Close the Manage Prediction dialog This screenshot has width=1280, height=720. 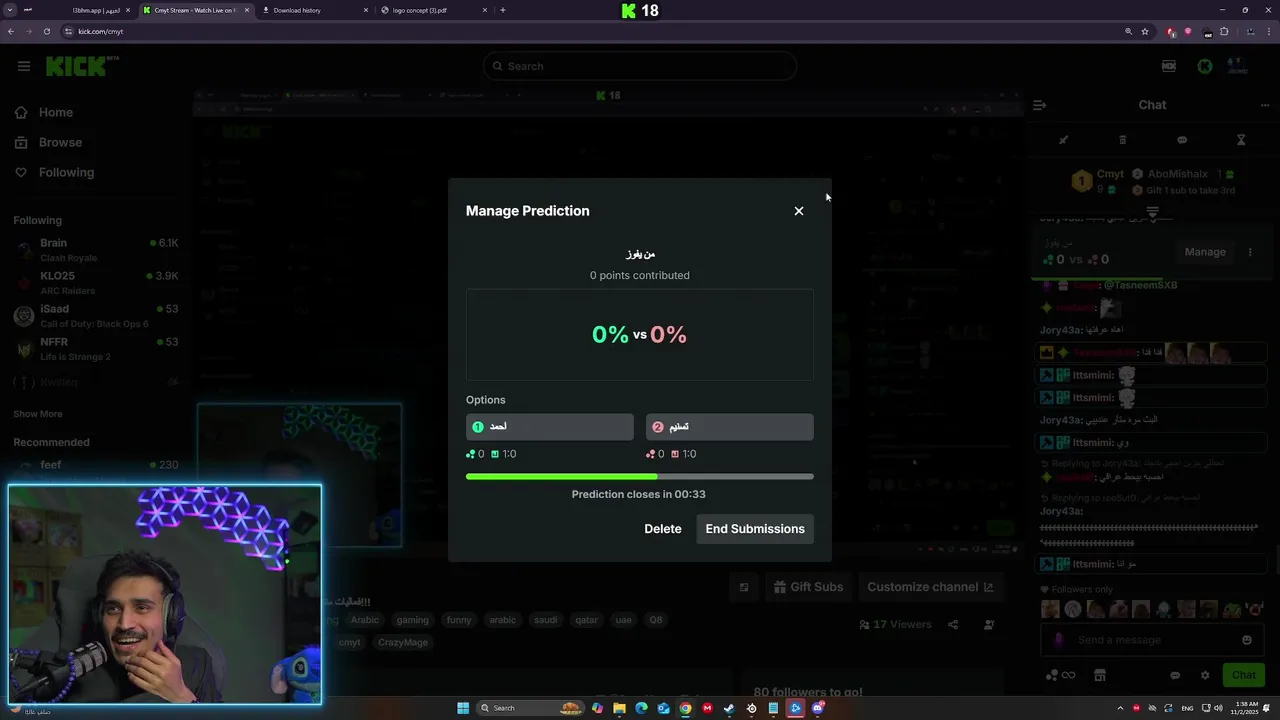798,211
